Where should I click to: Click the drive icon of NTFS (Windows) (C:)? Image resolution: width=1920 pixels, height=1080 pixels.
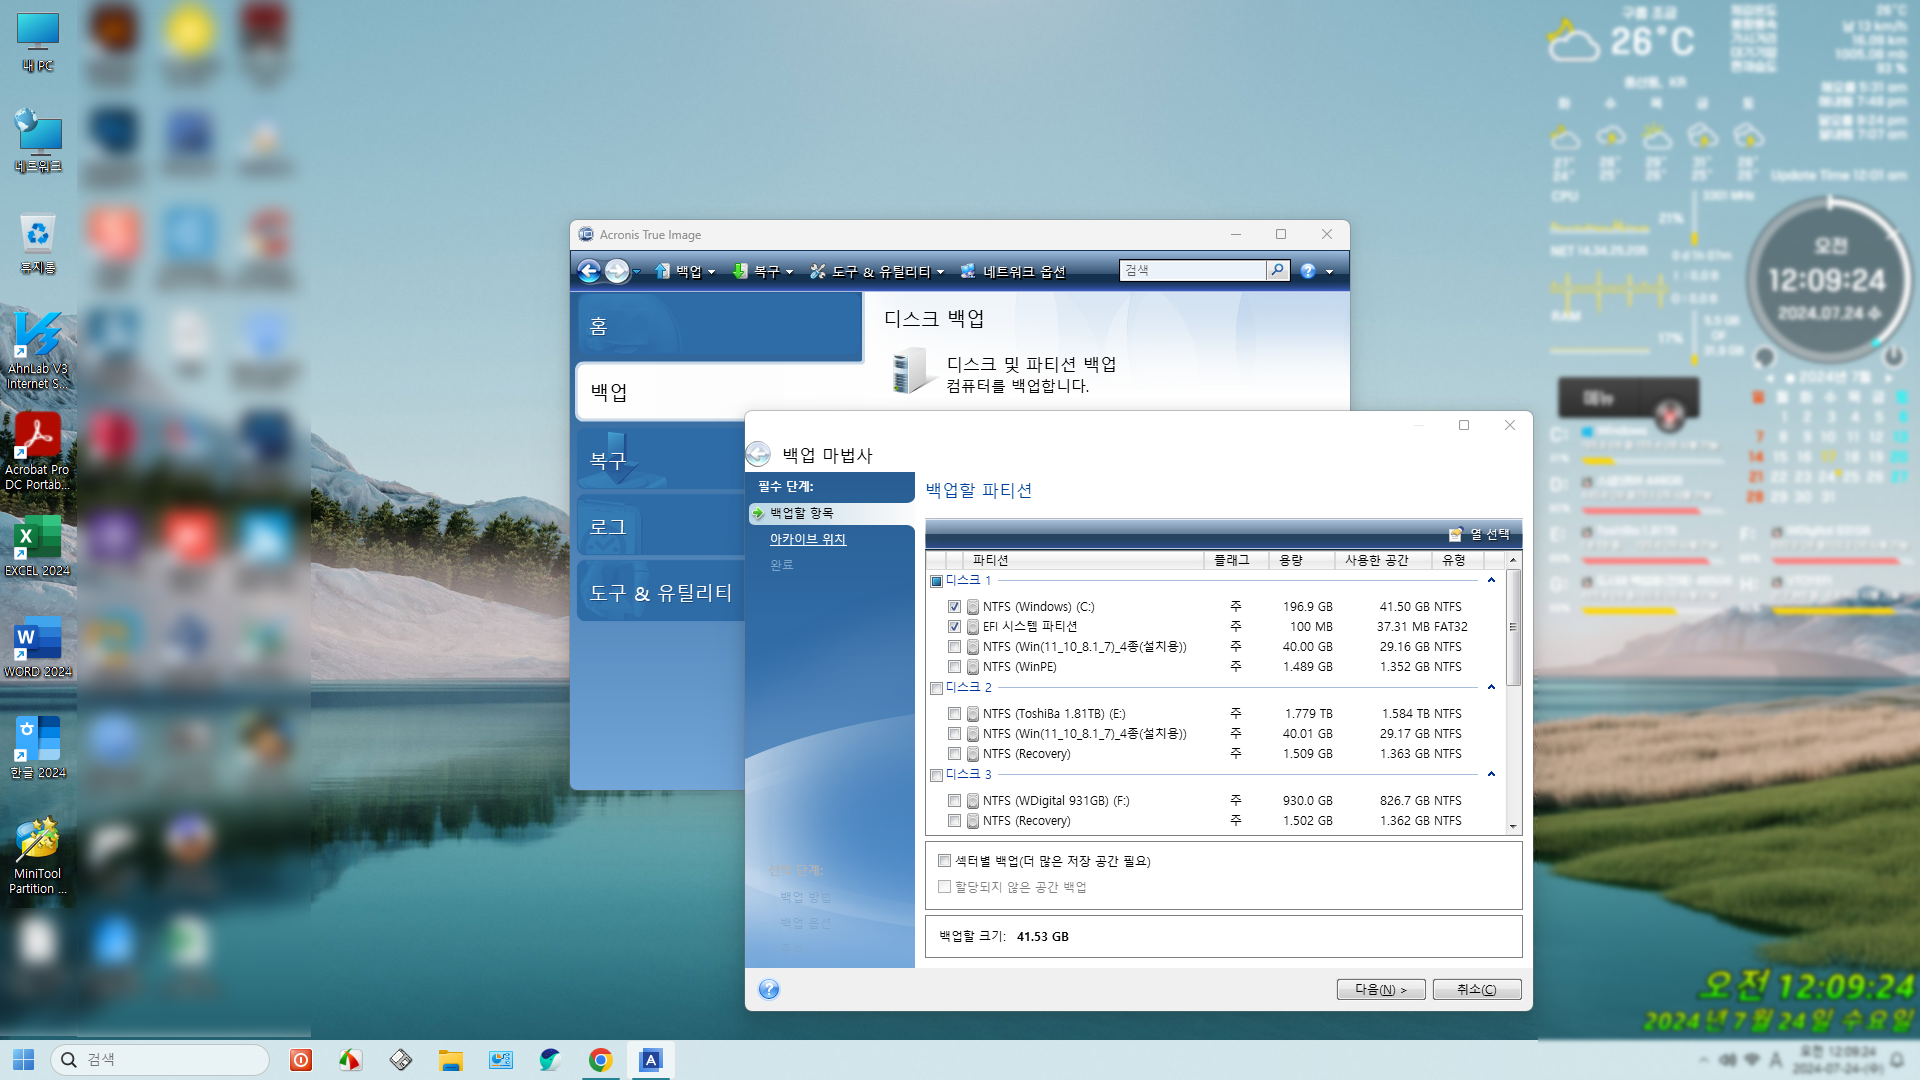tap(972, 607)
